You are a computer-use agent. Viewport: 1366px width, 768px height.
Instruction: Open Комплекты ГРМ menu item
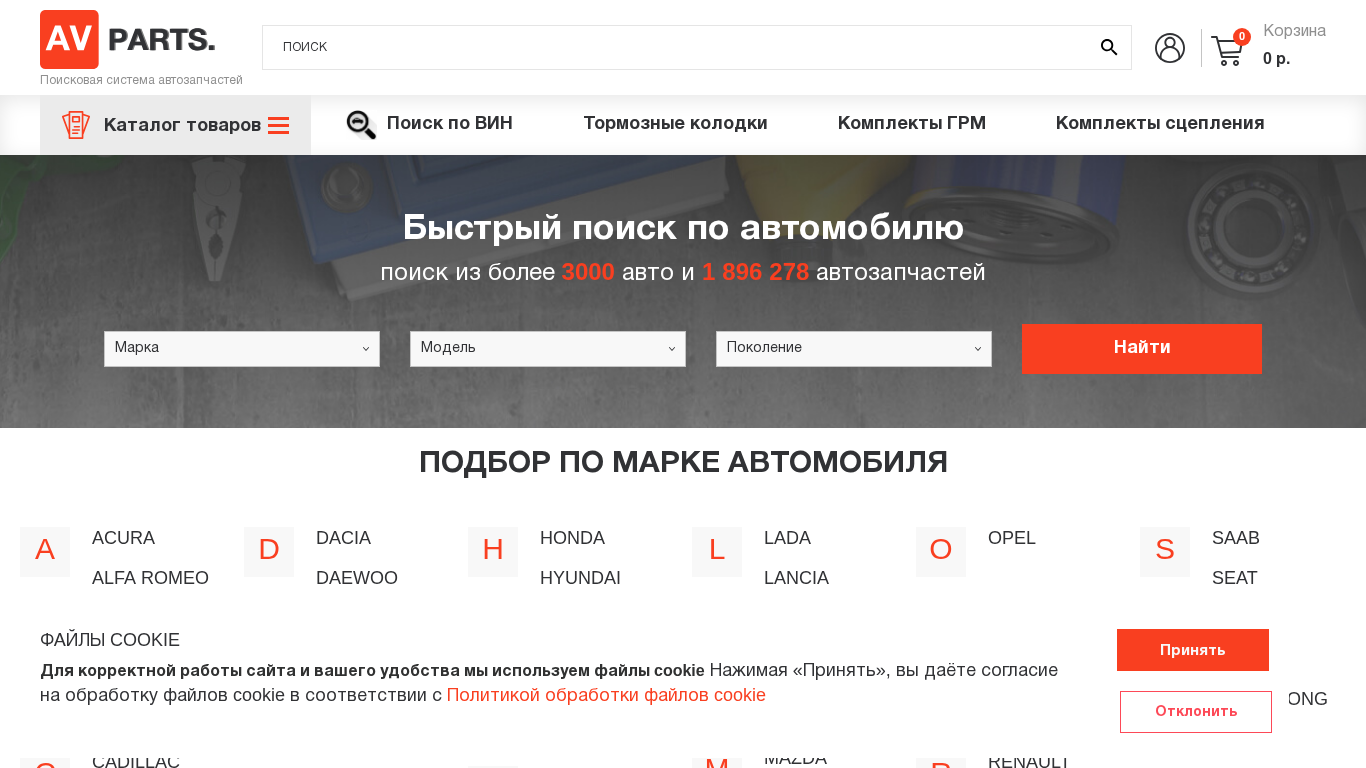tap(911, 124)
